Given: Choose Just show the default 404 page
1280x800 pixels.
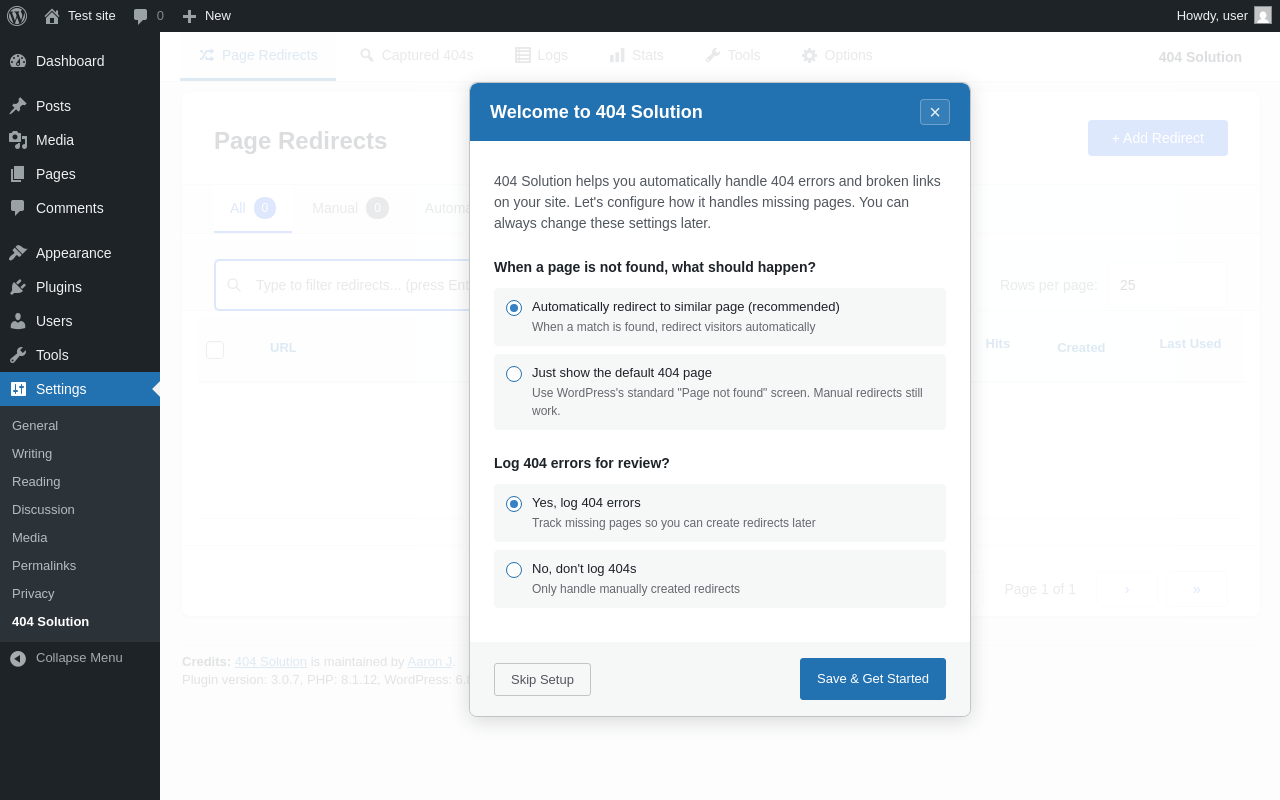Looking at the screenshot, I should click(x=514, y=374).
